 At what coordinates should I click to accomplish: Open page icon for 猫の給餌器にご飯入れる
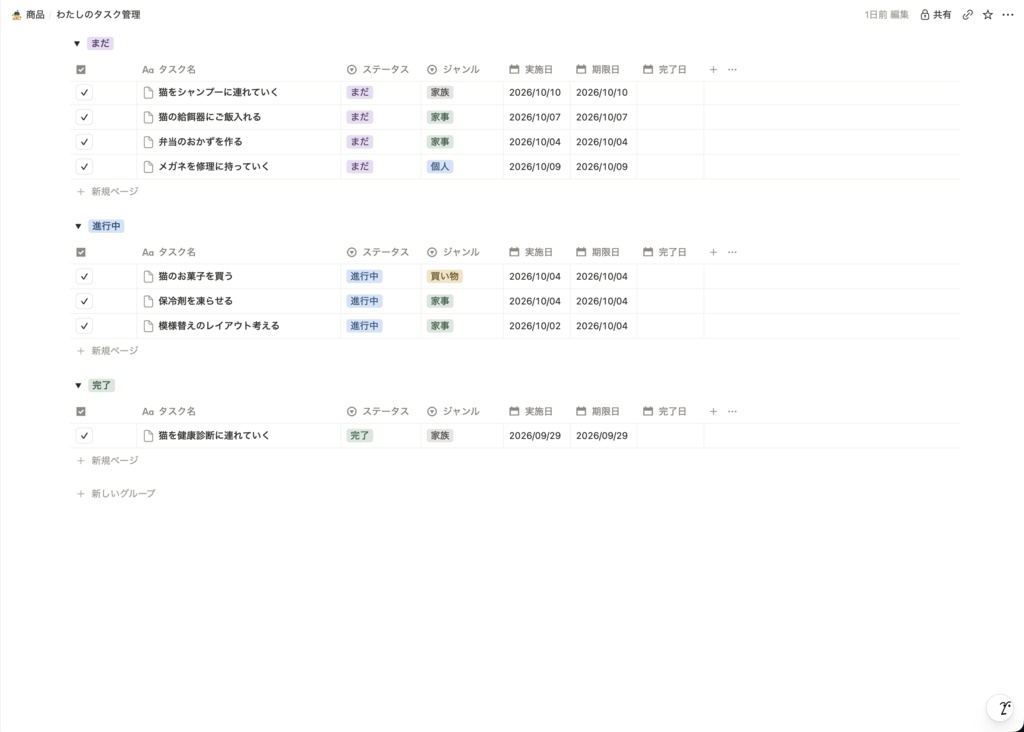(148, 118)
